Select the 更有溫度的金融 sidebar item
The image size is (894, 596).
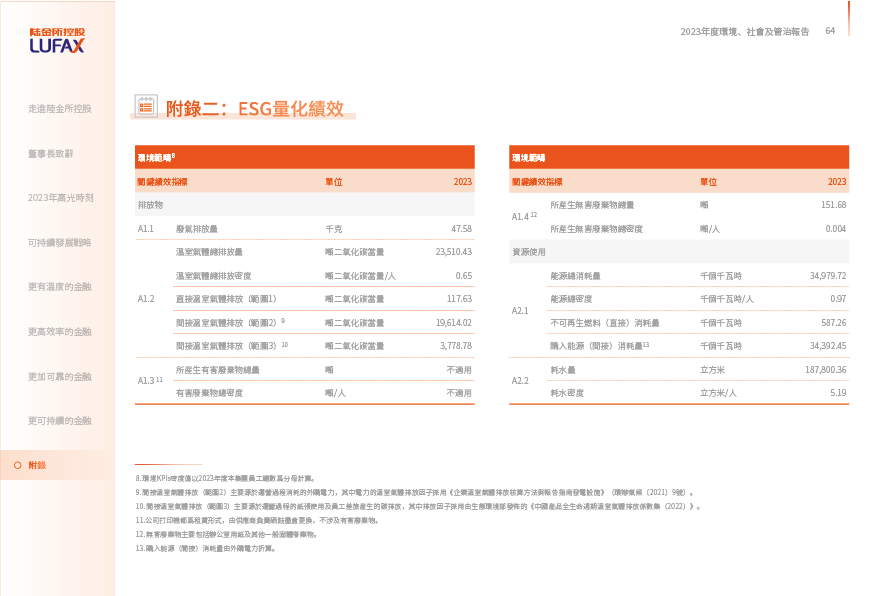[60, 287]
